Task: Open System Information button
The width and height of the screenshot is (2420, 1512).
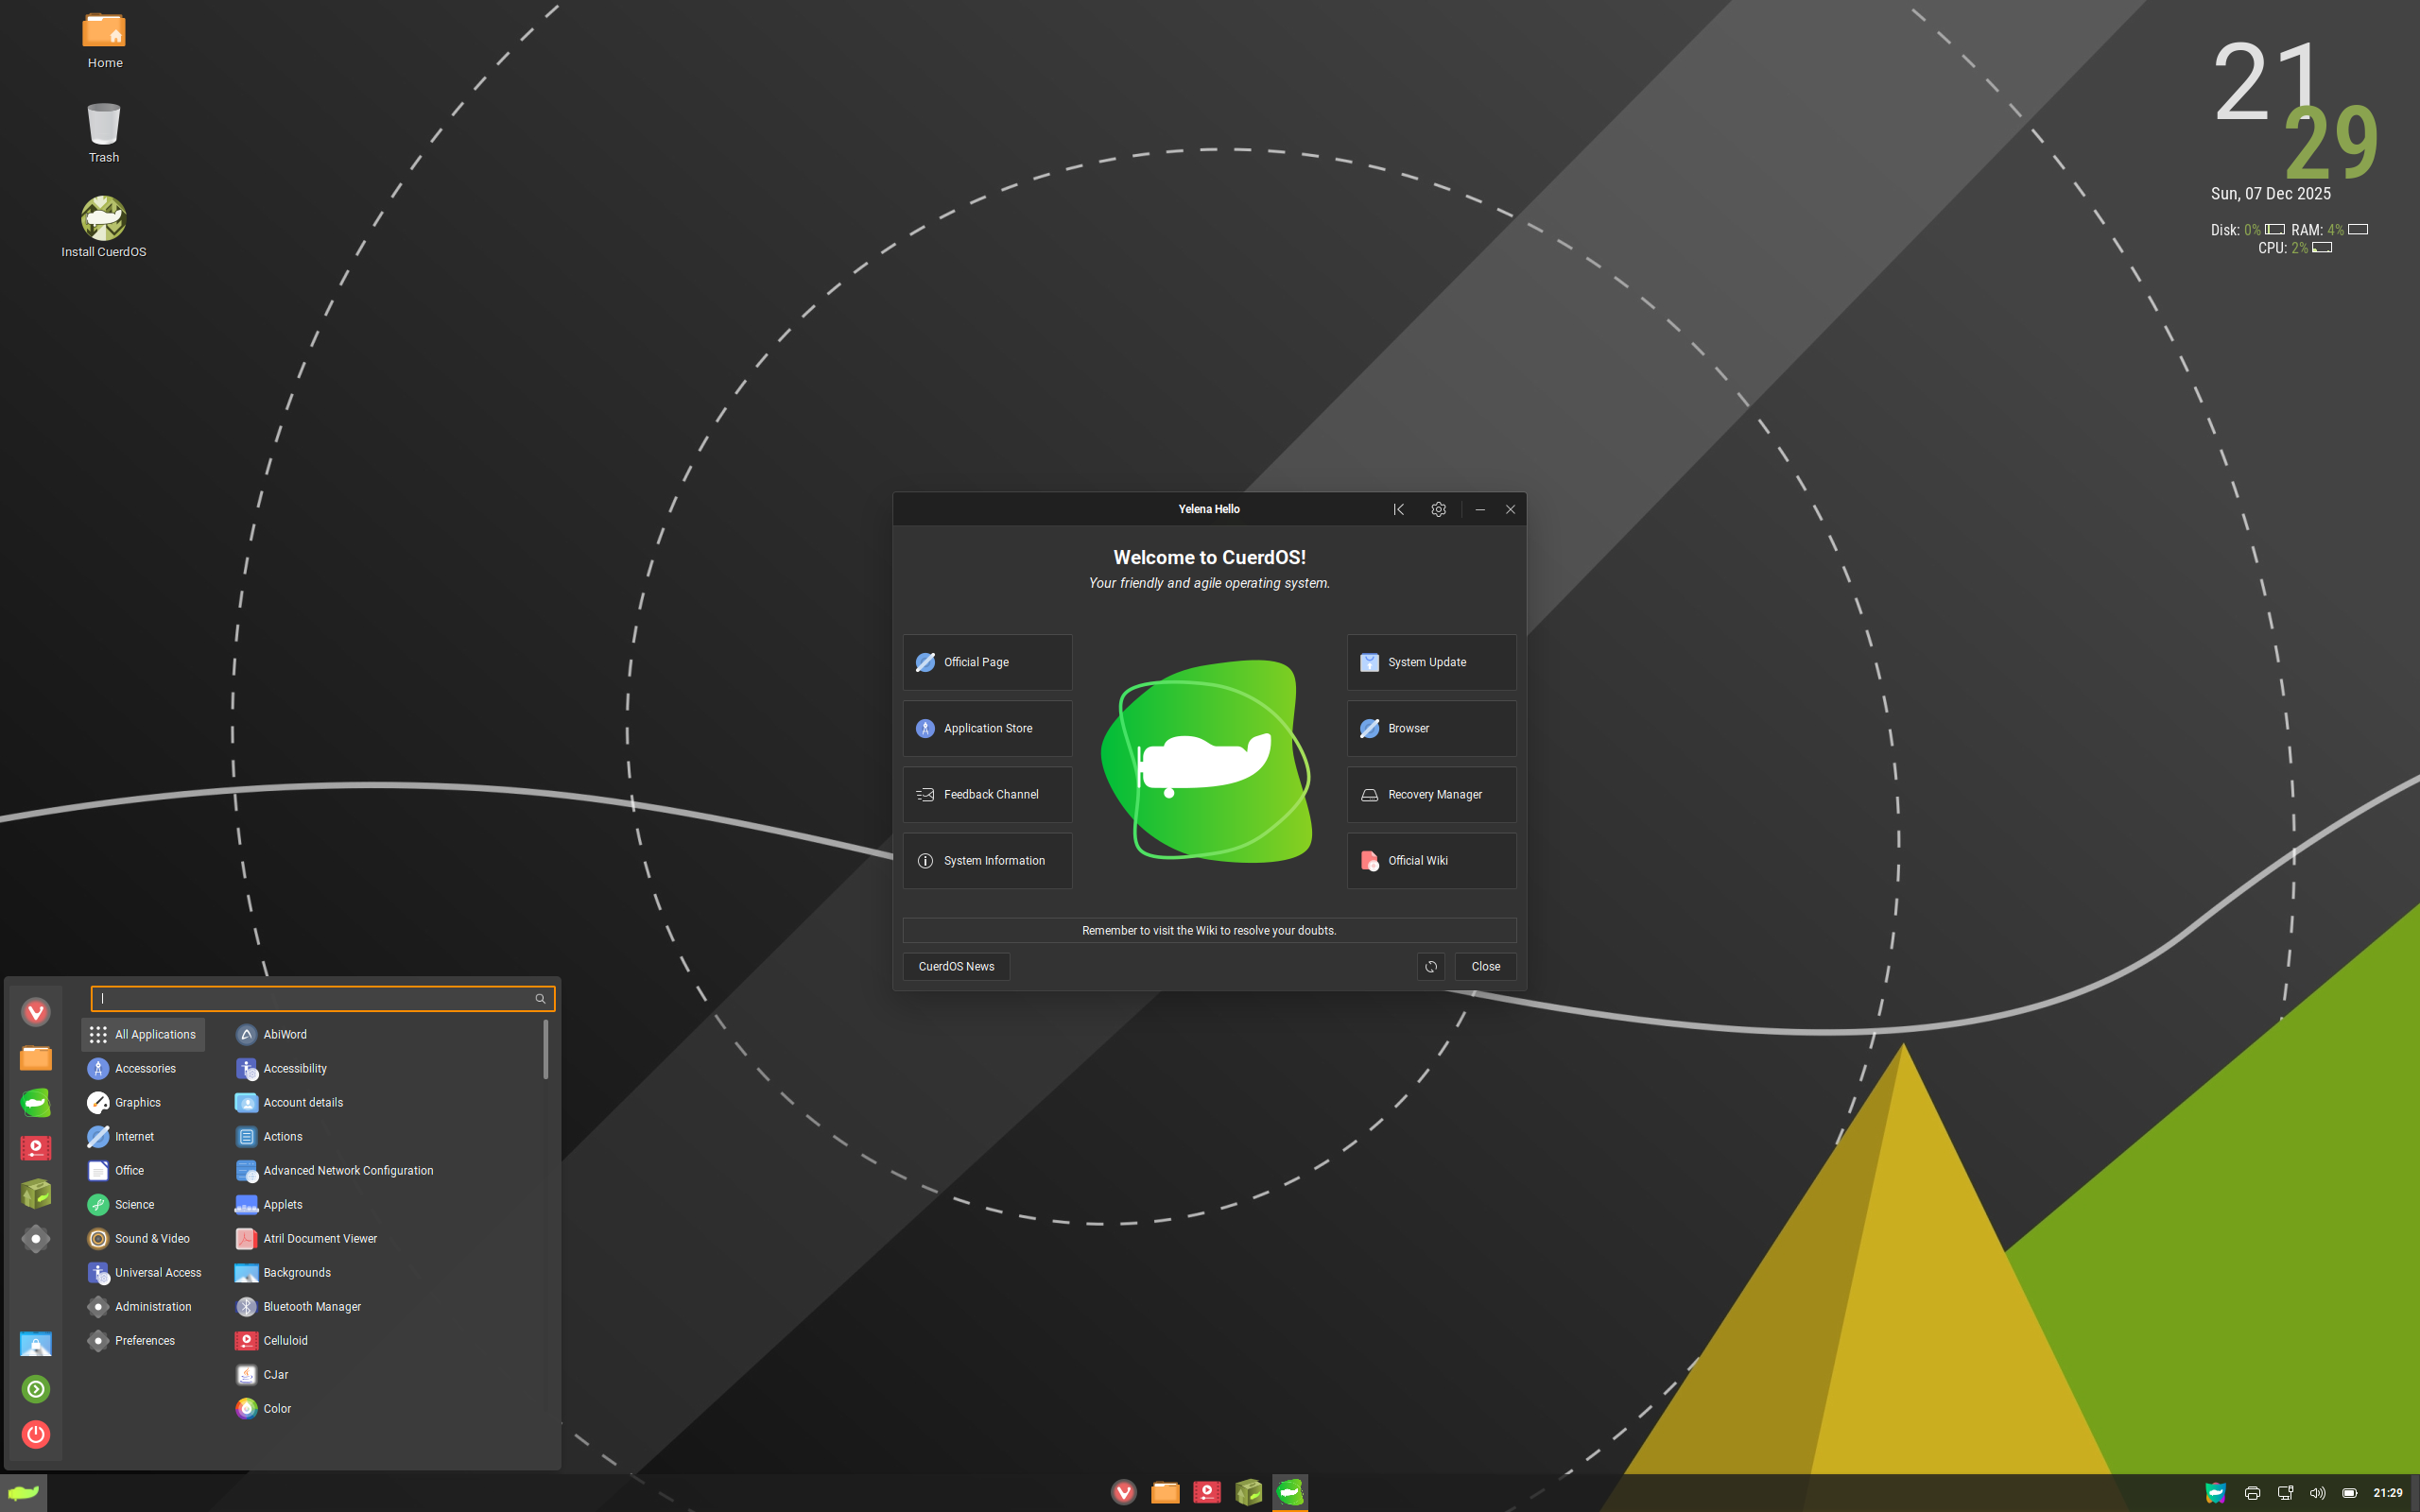Action: coord(987,861)
